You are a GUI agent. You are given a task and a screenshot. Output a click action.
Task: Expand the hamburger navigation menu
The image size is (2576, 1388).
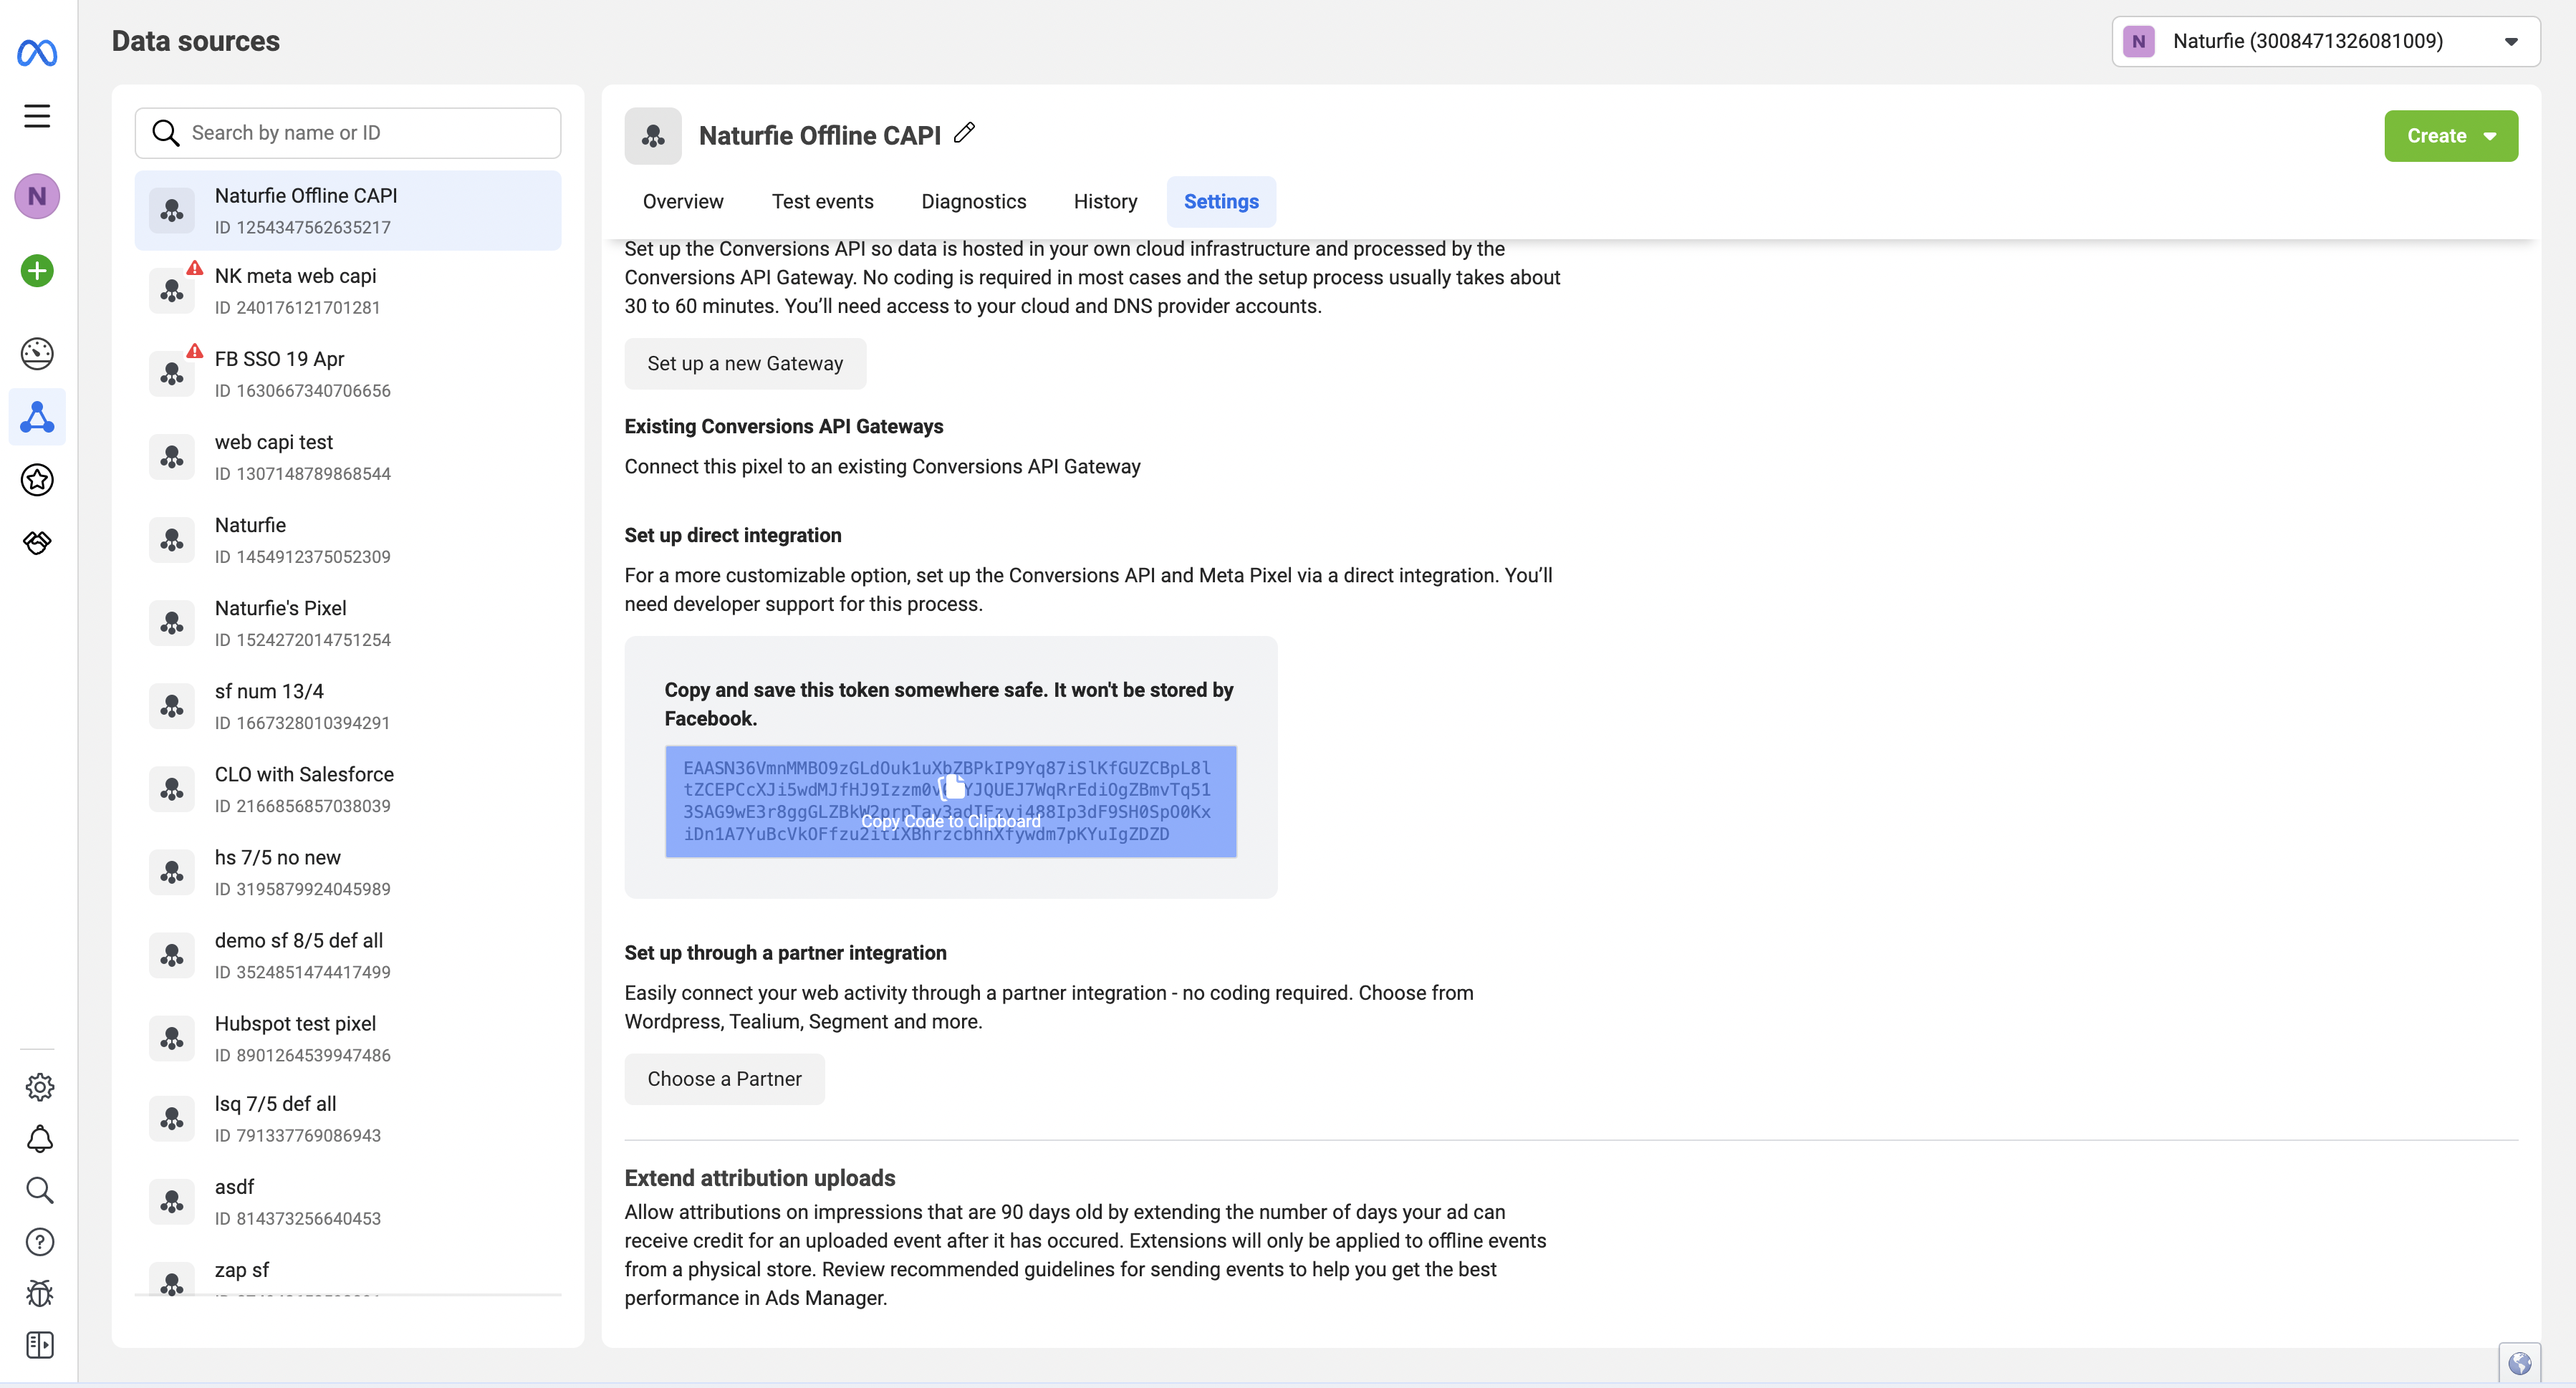tap(37, 116)
